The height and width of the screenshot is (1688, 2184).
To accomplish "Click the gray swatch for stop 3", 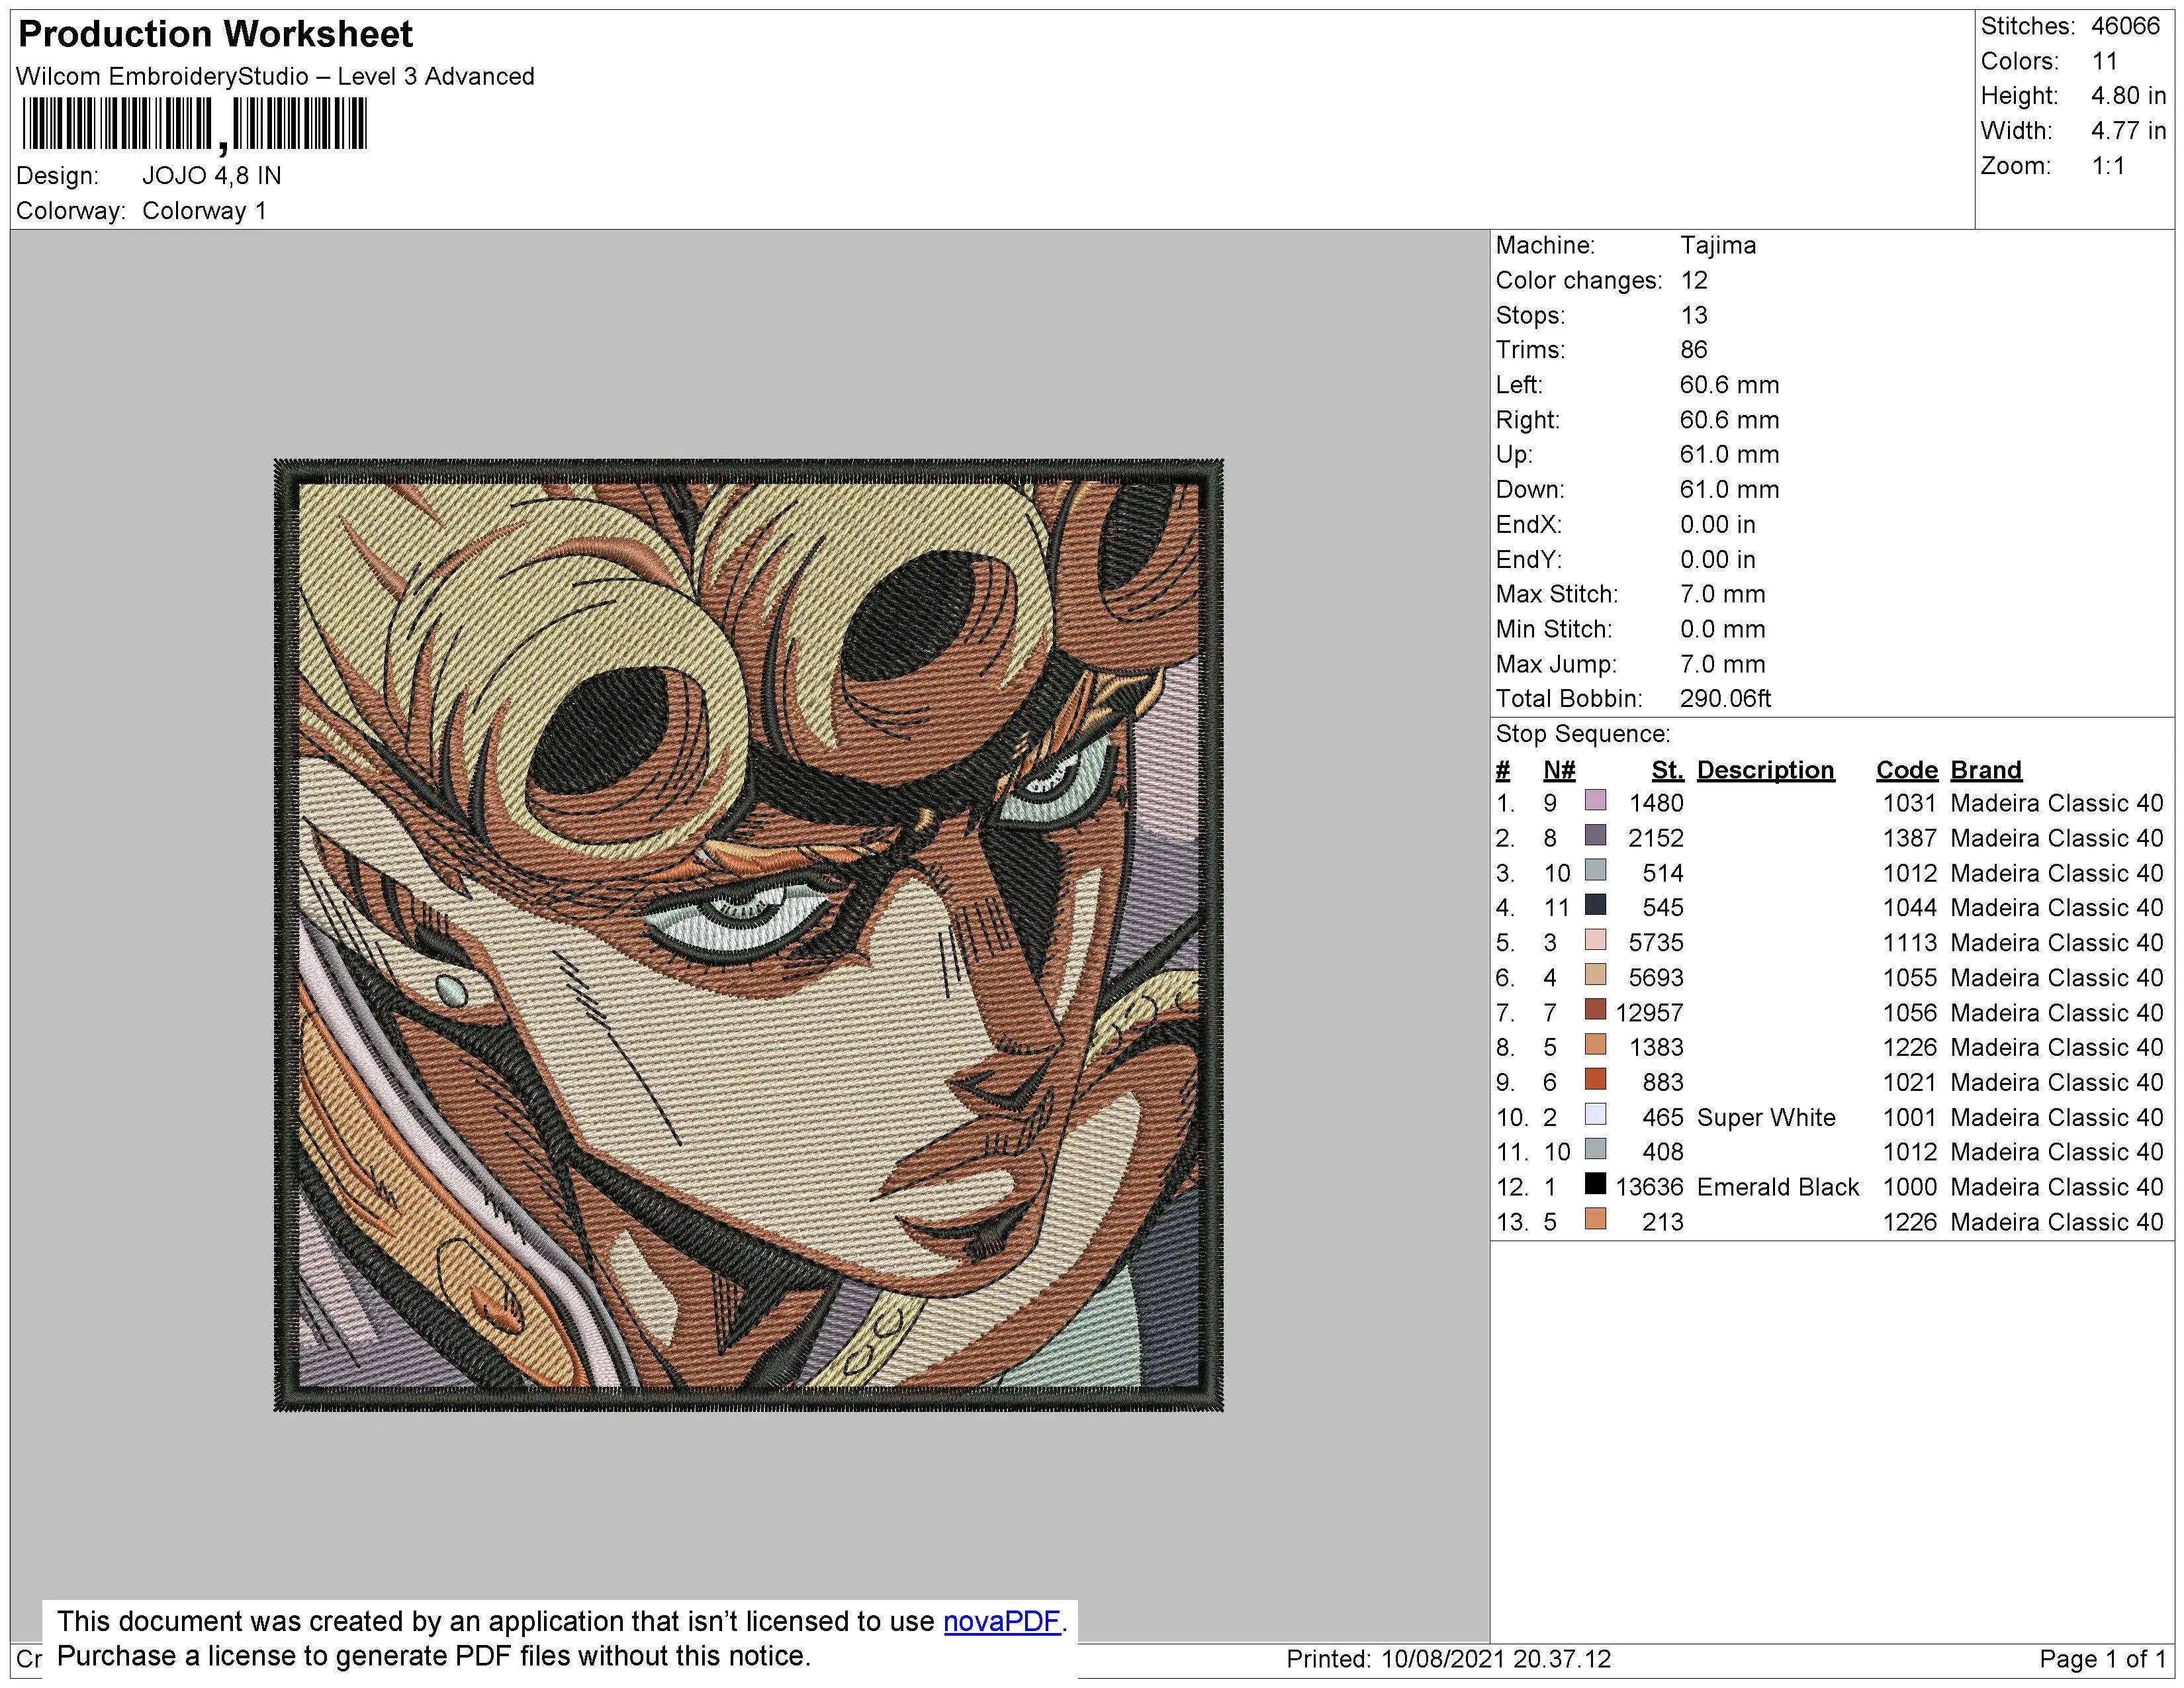I will (x=1596, y=870).
